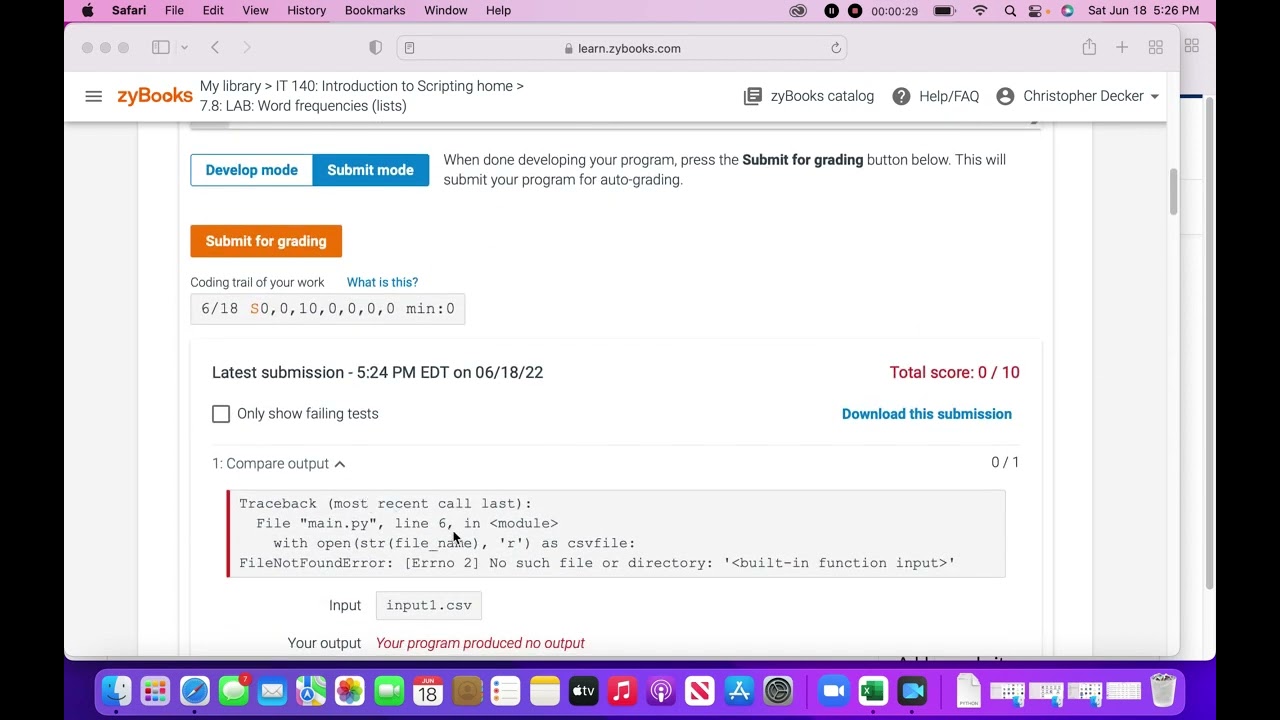
Task: Stop the screen recording
Action: pos(855,10)
